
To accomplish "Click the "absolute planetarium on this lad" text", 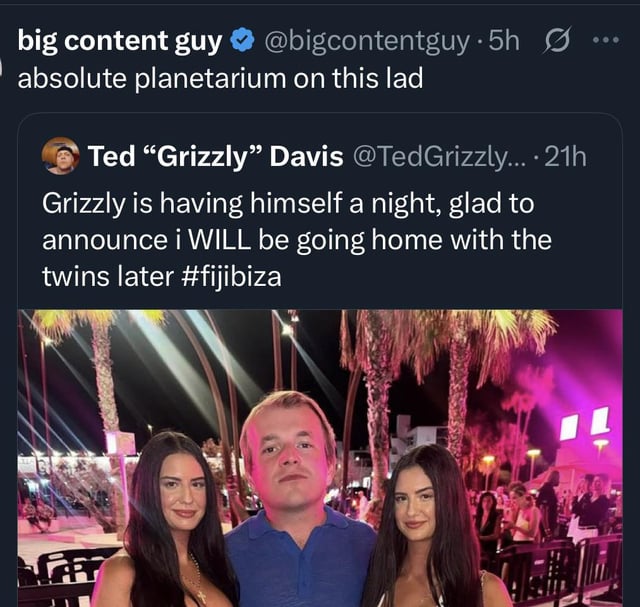I will point(220,78).
